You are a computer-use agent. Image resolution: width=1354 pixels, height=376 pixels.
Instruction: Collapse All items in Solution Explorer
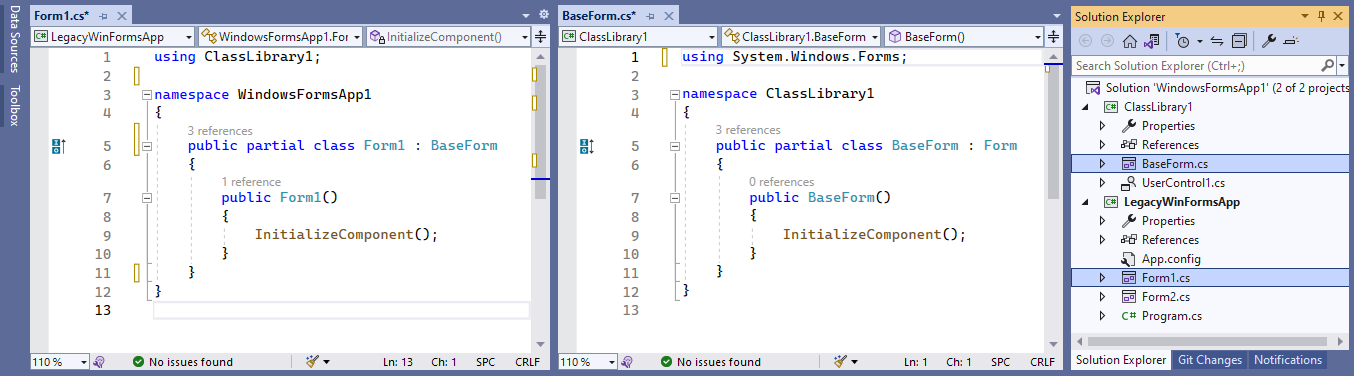pos(1239,41)
